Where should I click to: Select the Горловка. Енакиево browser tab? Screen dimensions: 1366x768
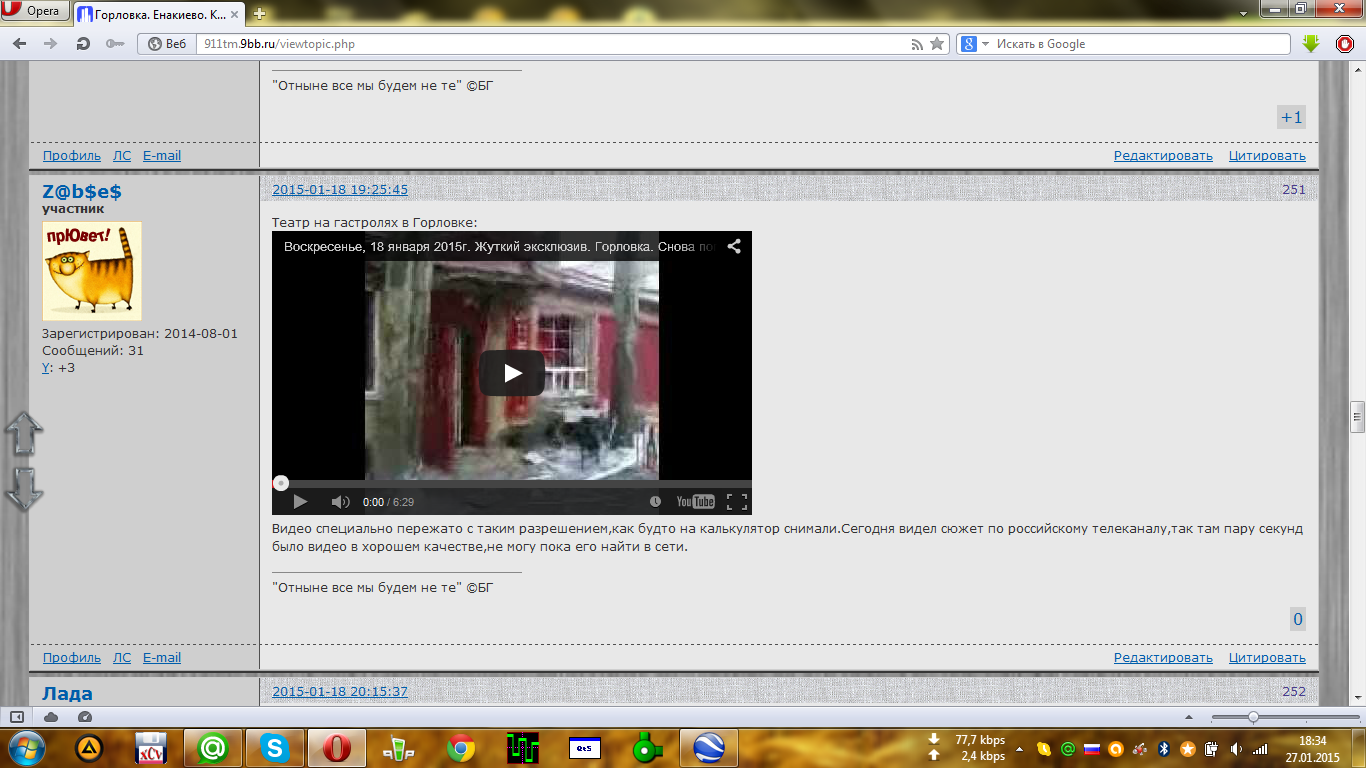(160, 14)
